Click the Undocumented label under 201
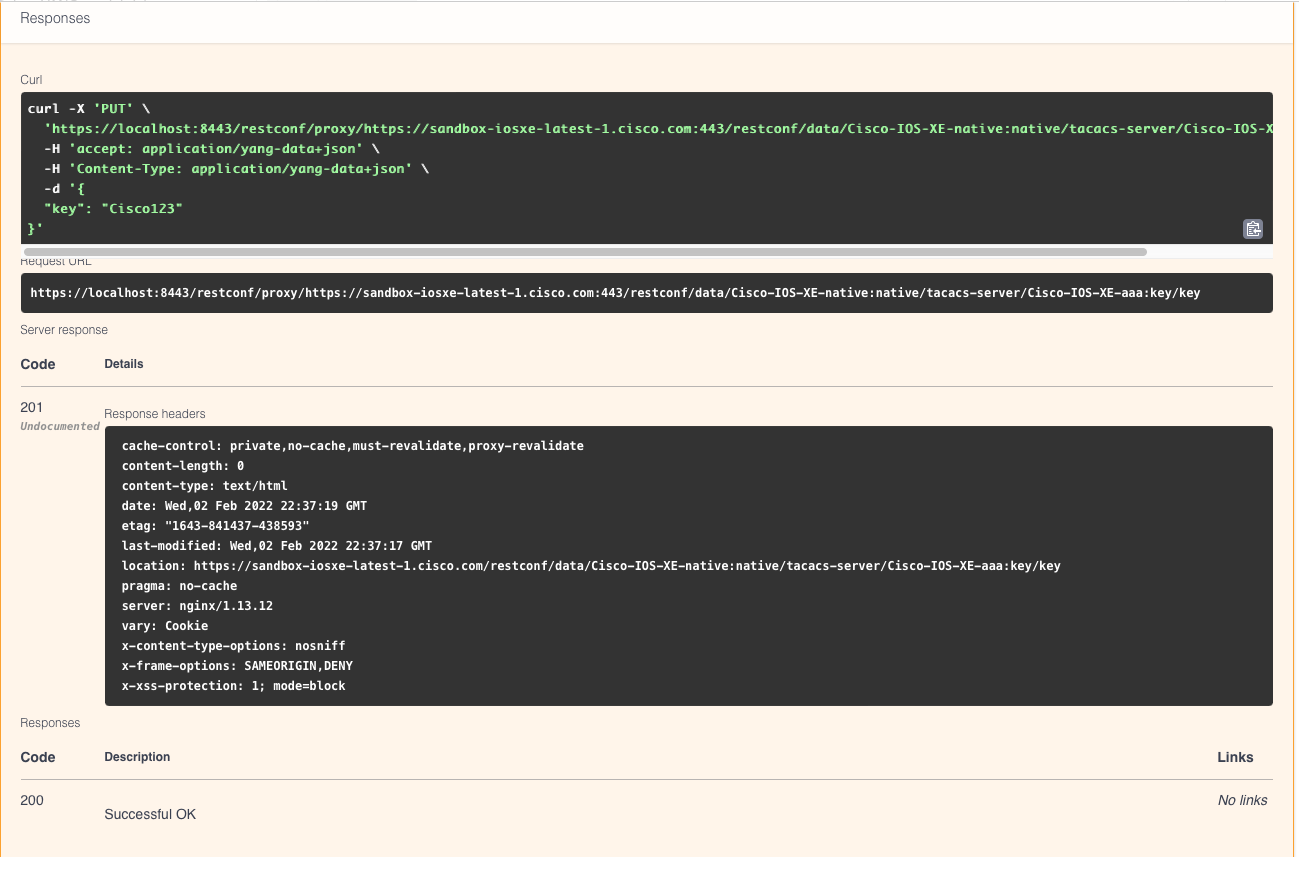The image size is (1299, 880). pyautogui.click(x=60, y=426)
